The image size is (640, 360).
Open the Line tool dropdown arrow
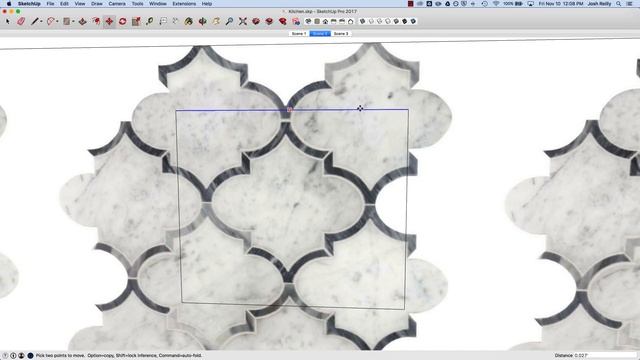point(41,22)
